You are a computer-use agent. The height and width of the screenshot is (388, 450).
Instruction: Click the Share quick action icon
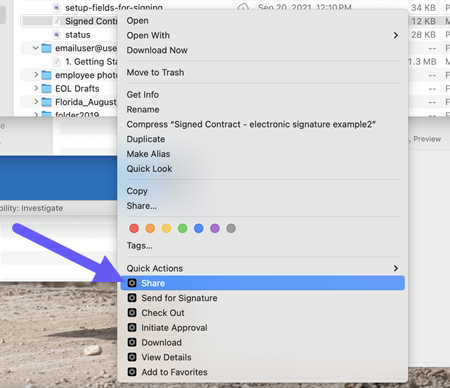(x=132, y=283)
